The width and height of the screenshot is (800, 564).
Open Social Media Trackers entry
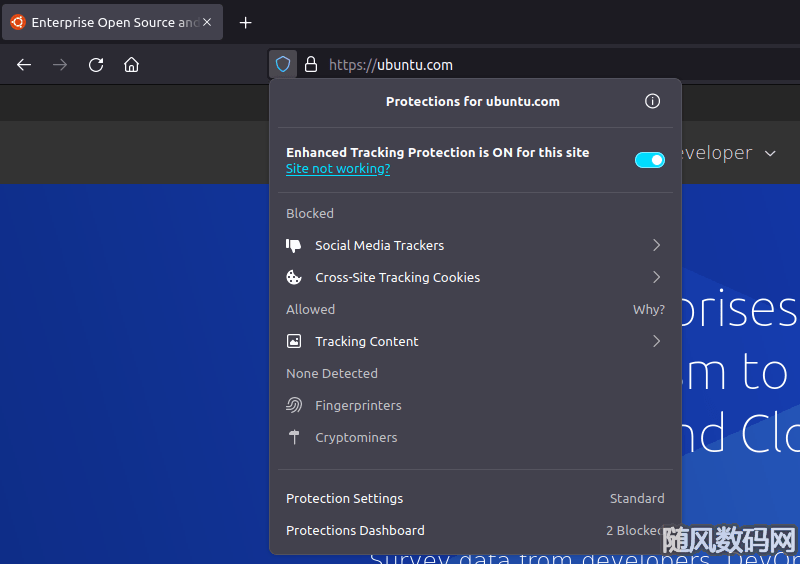pos(476,246)
